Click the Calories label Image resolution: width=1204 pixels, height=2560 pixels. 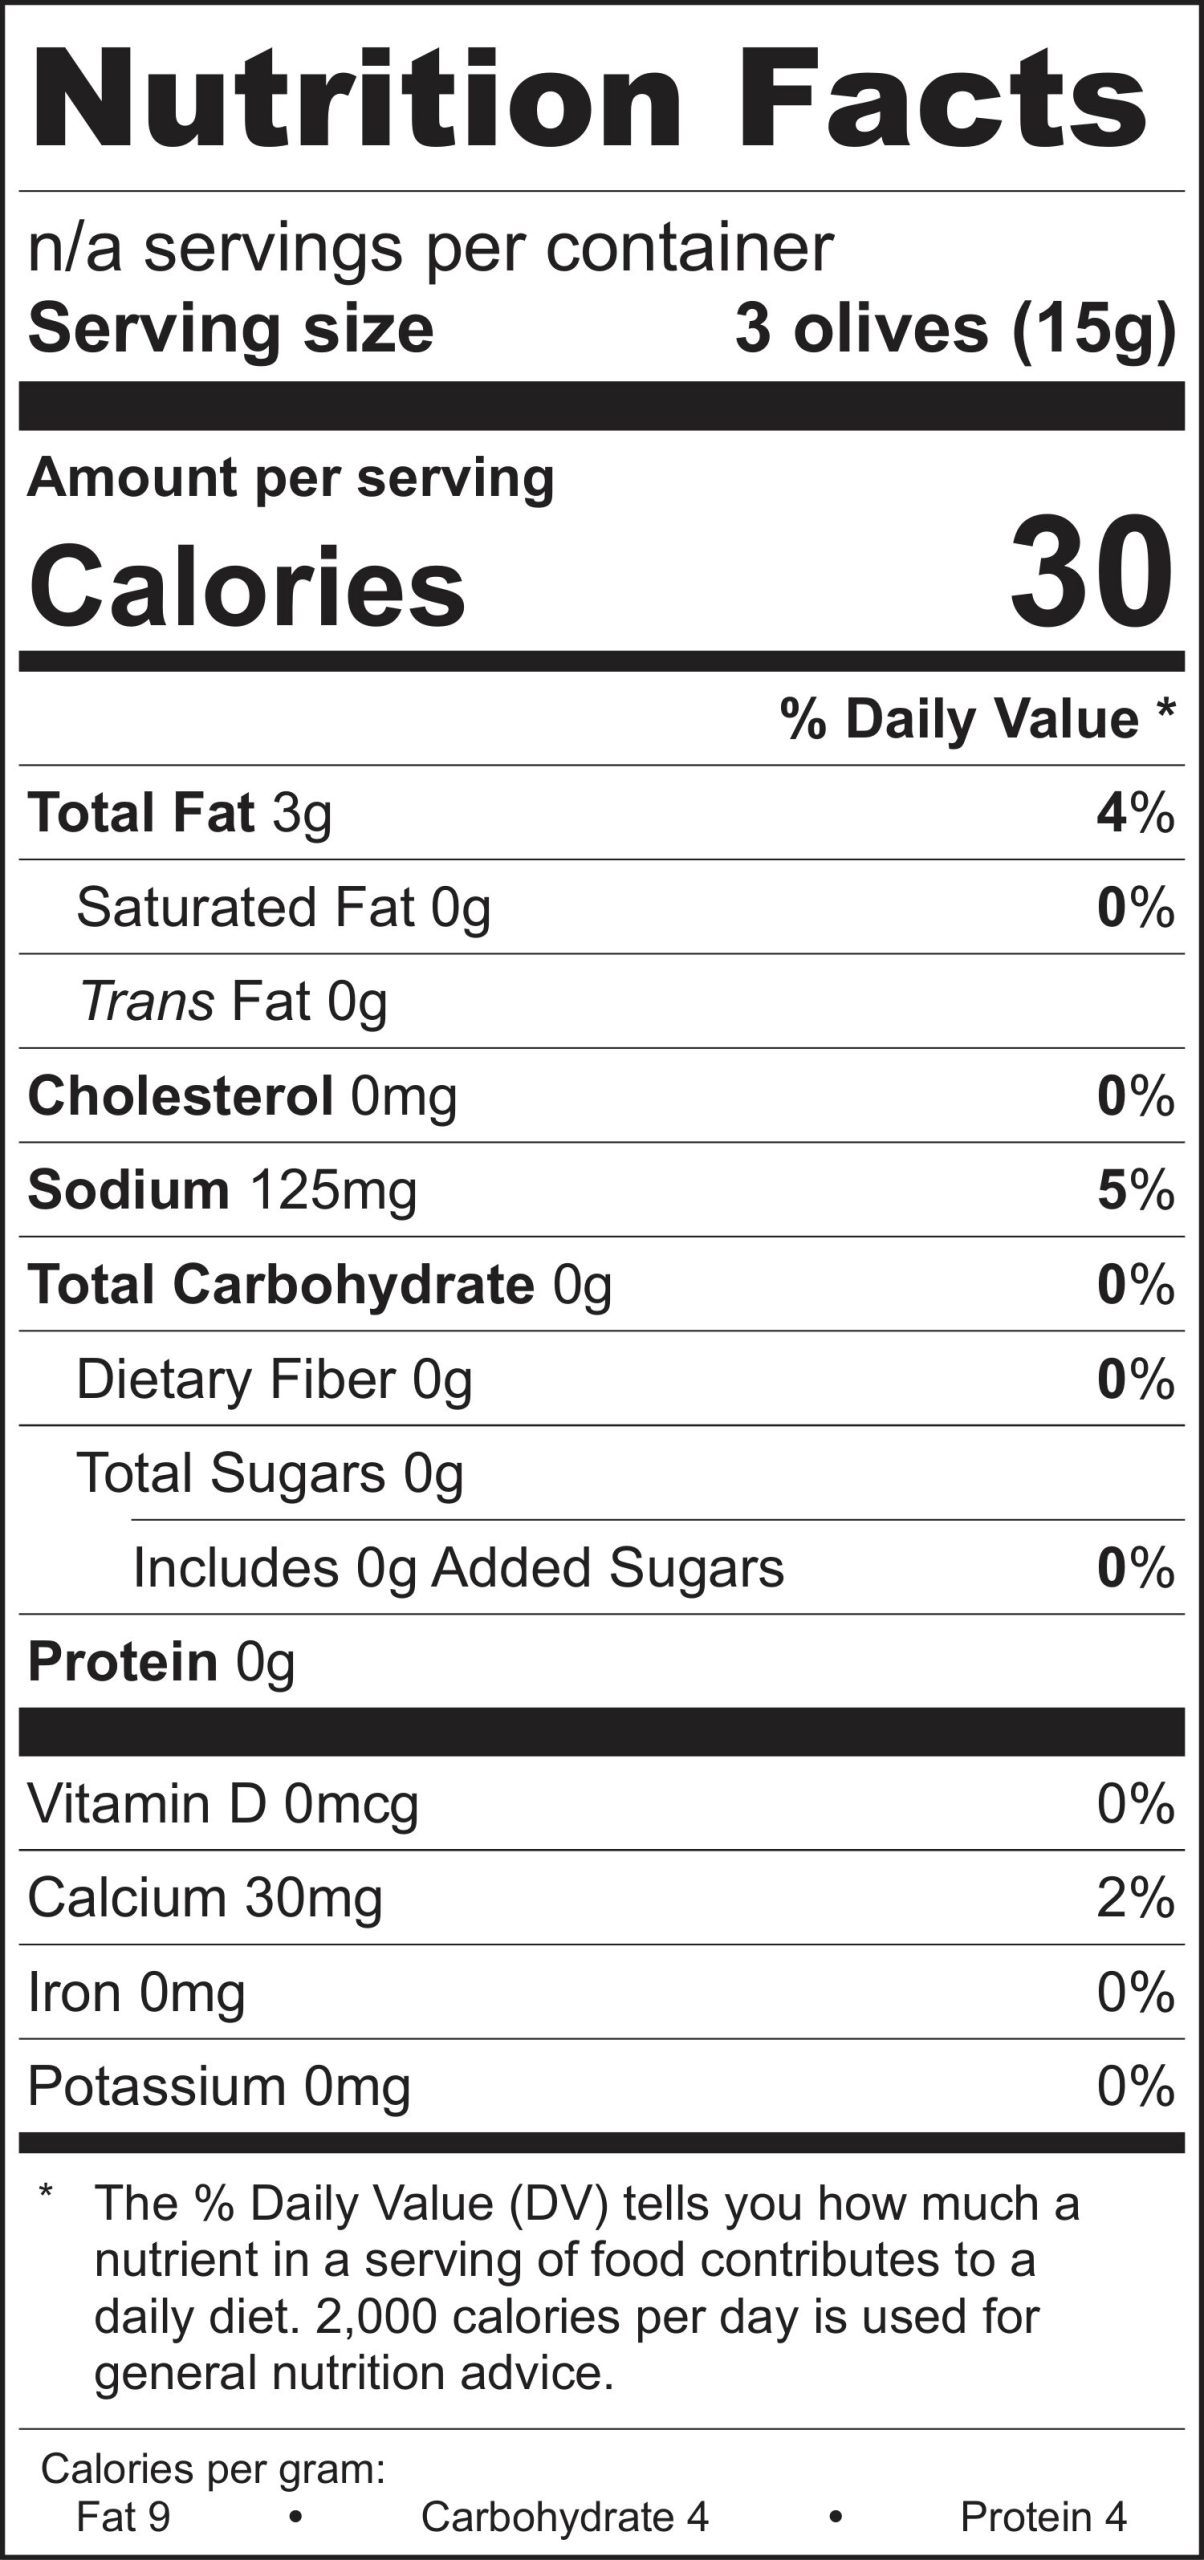coord(248,585)
